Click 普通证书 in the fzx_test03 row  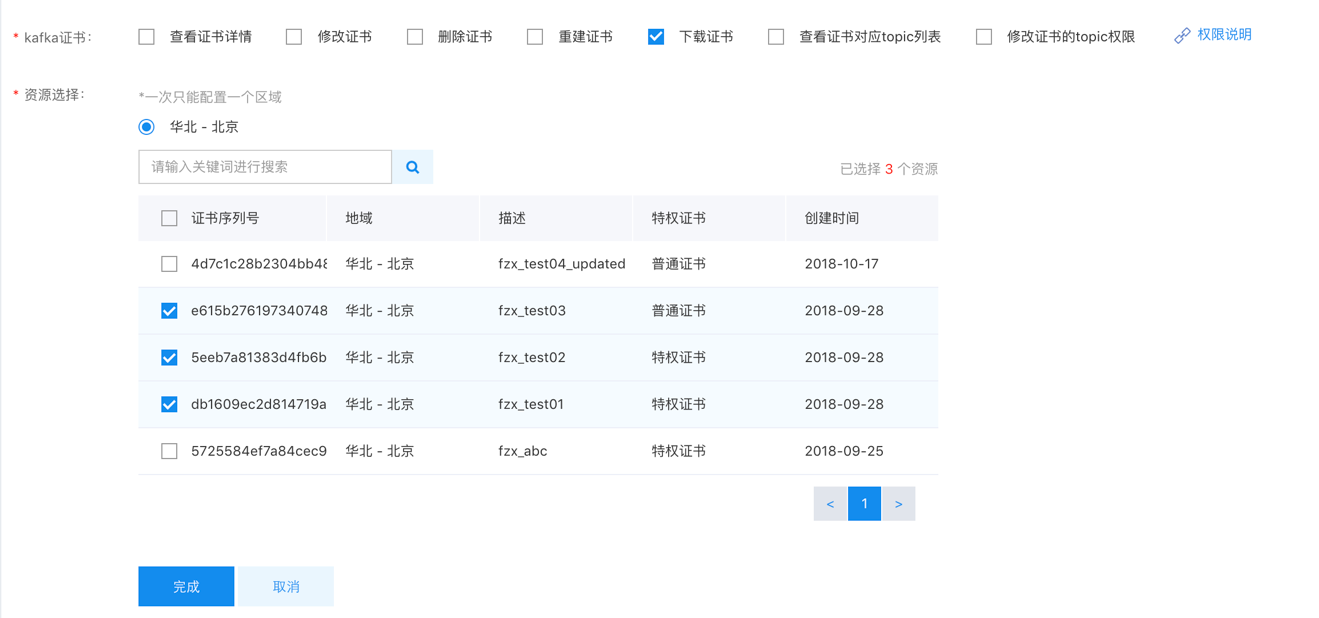pyautogui.click(x=679, y=311)
